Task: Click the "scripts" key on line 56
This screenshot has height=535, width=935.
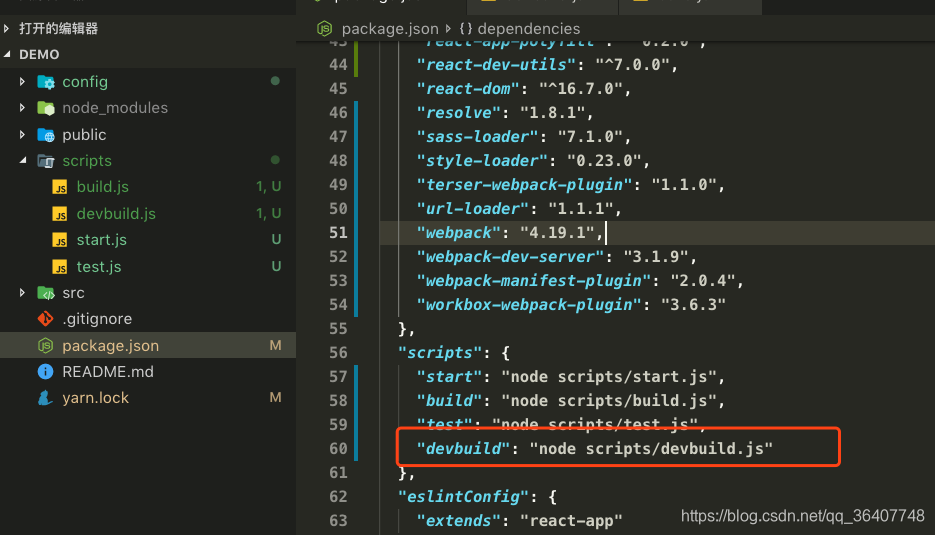Action: pos(439,352)
